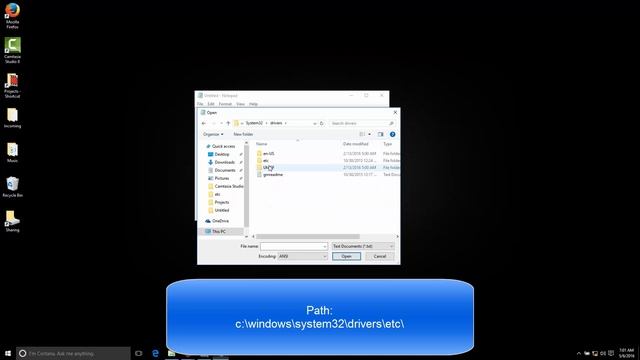Click the File name input field

coord(294,246)
